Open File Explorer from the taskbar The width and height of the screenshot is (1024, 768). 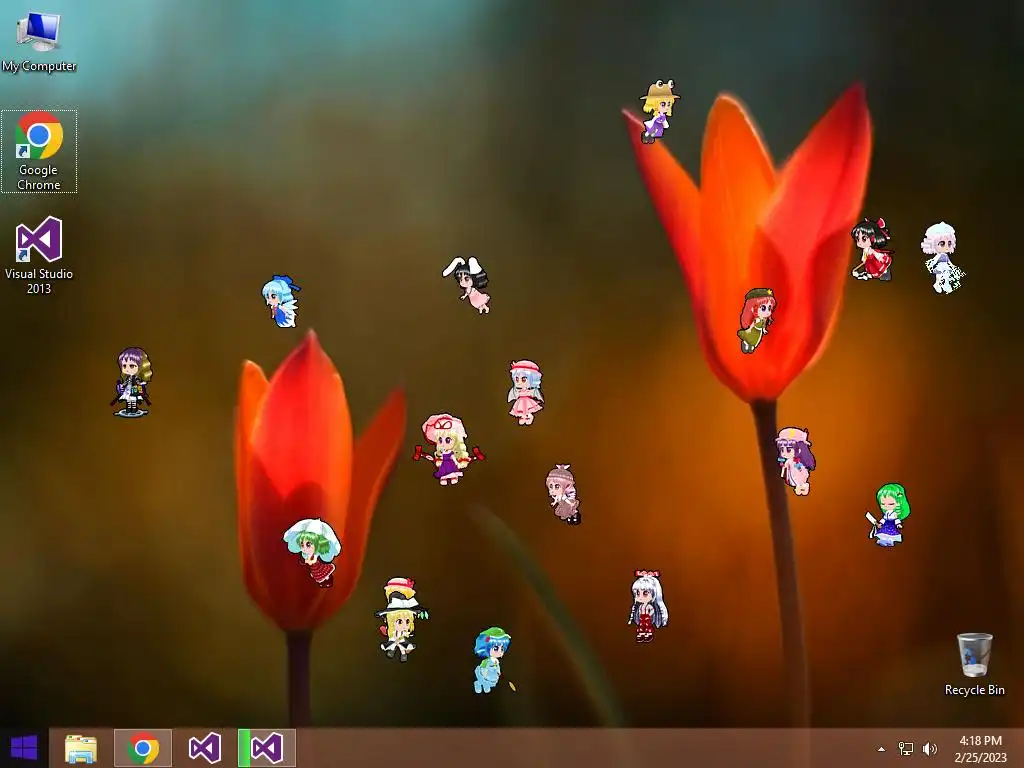tap(81, 748)
